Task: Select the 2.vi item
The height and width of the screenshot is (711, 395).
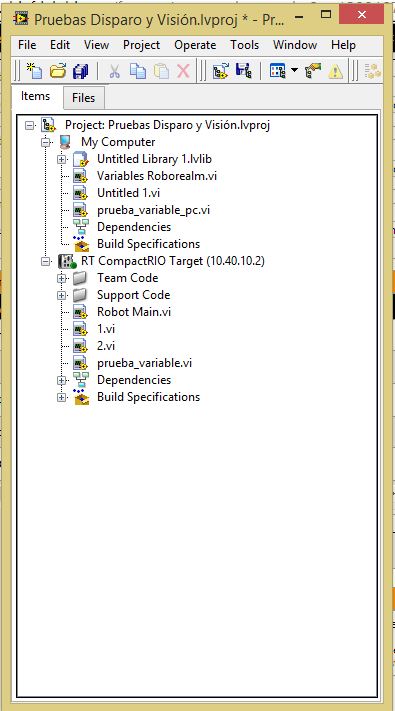Action: click(x=106, y=346)
